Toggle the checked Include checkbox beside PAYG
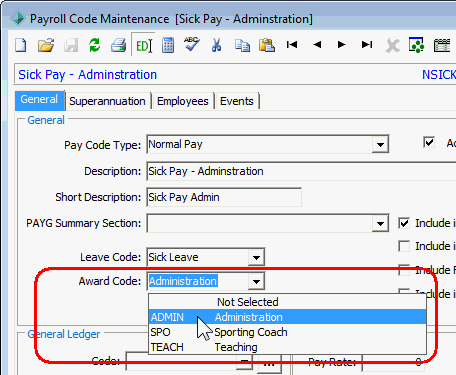The width and height of the screenshot is (456, 375). [404, 223]
